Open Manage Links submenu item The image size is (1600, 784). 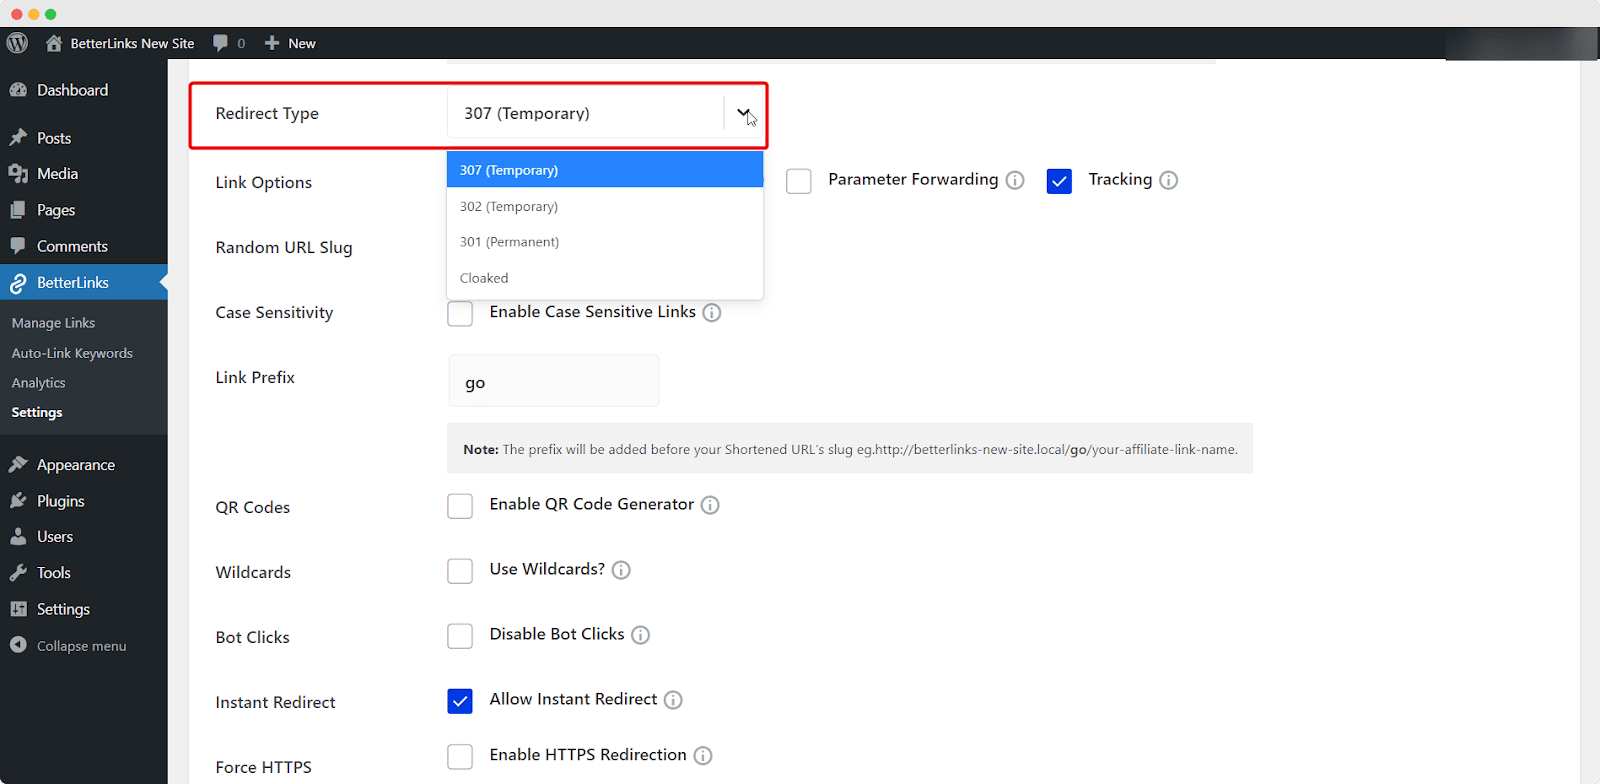pyautogui.click(x=53, y=323)
